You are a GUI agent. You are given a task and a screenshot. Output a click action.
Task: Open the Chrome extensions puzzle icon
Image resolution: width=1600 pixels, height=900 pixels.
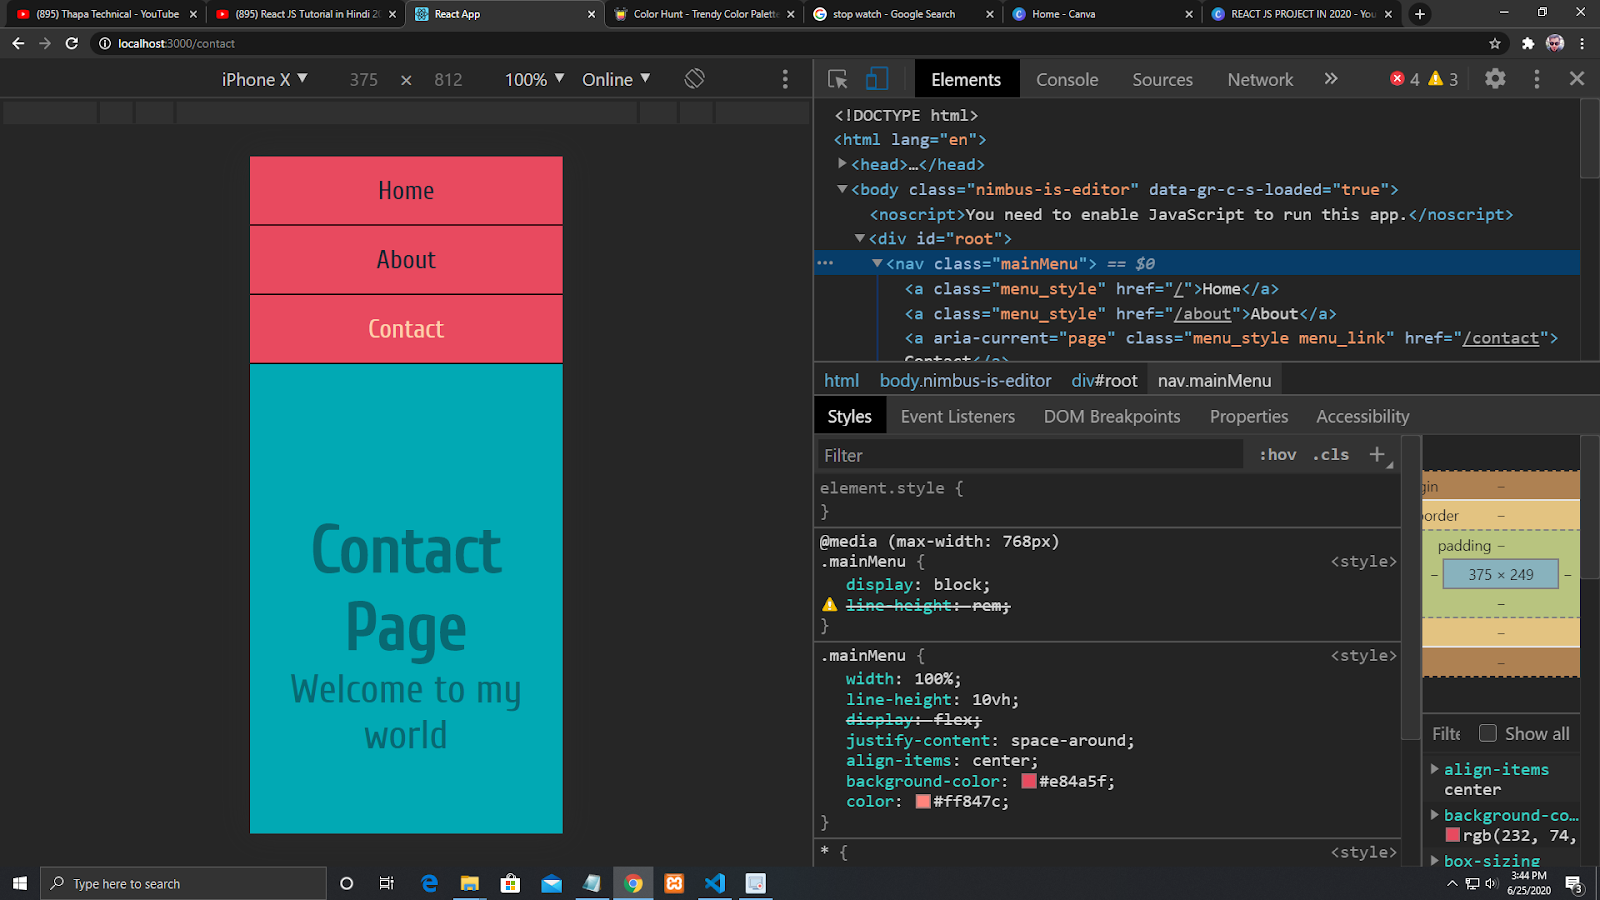[1527, 44]
